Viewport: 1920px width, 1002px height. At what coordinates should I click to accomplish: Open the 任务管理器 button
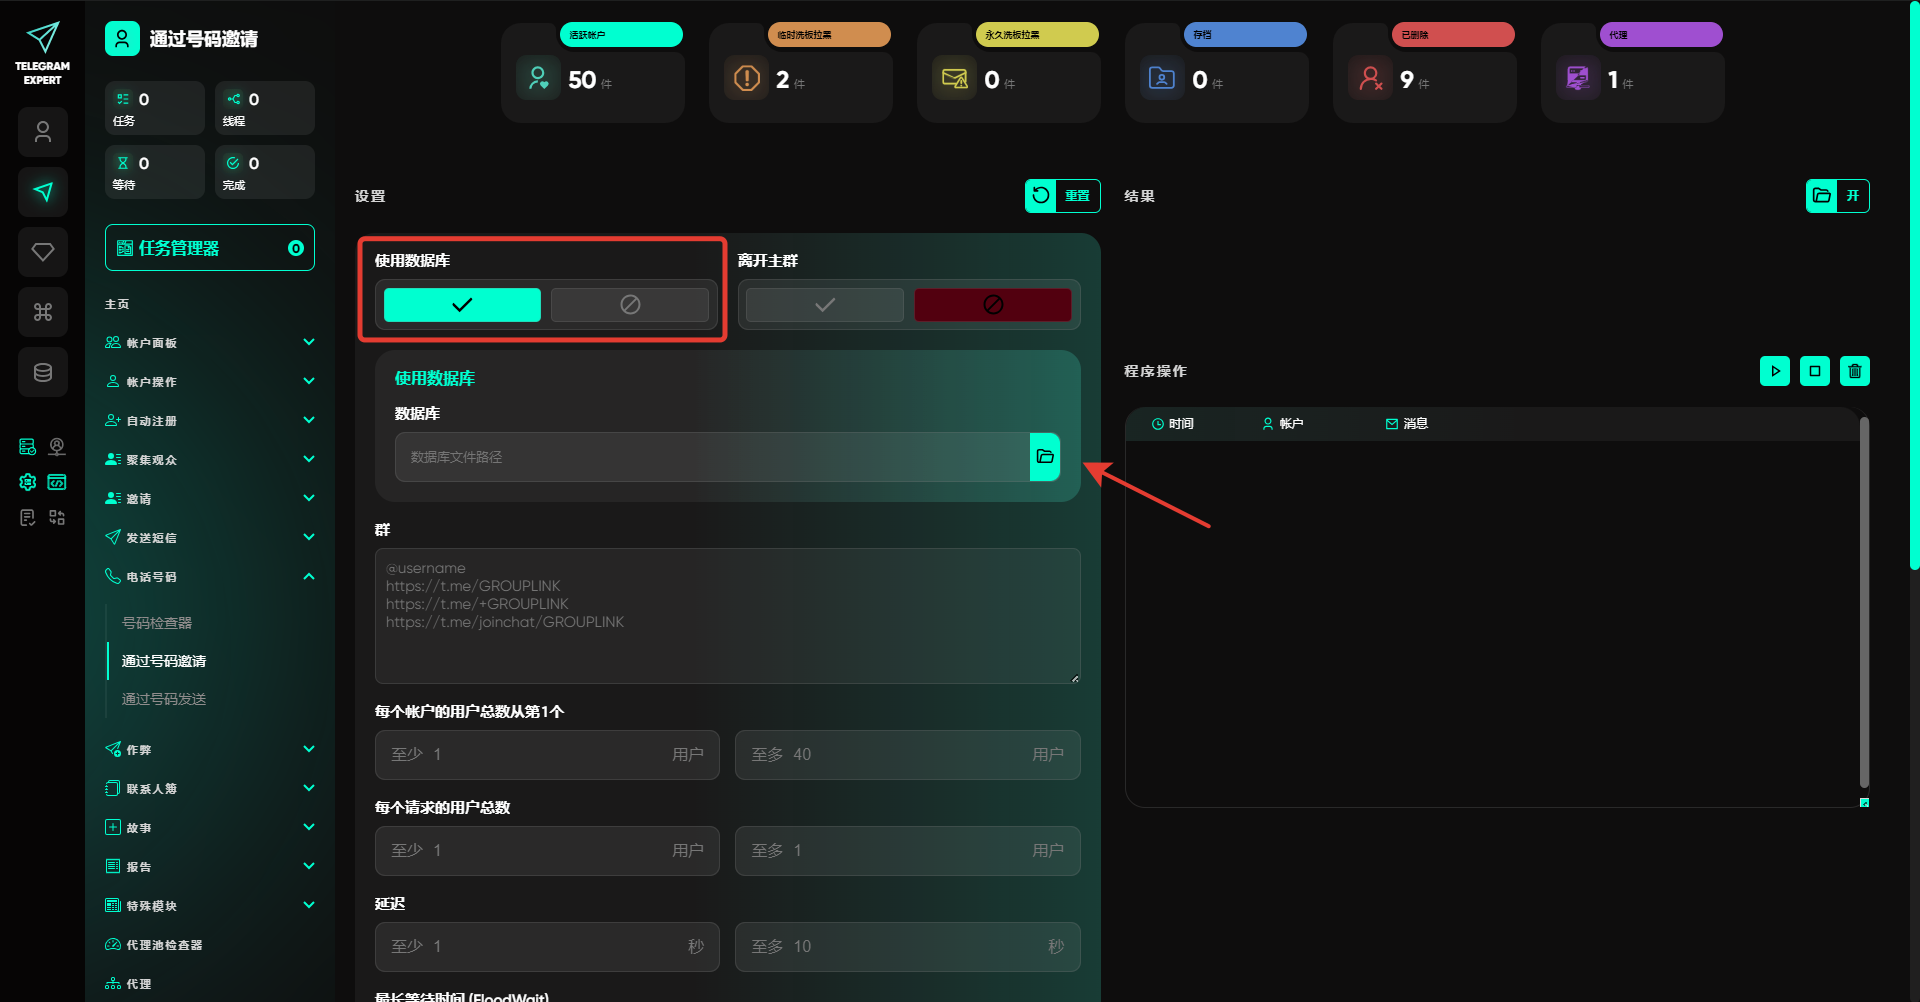point(210,248)
